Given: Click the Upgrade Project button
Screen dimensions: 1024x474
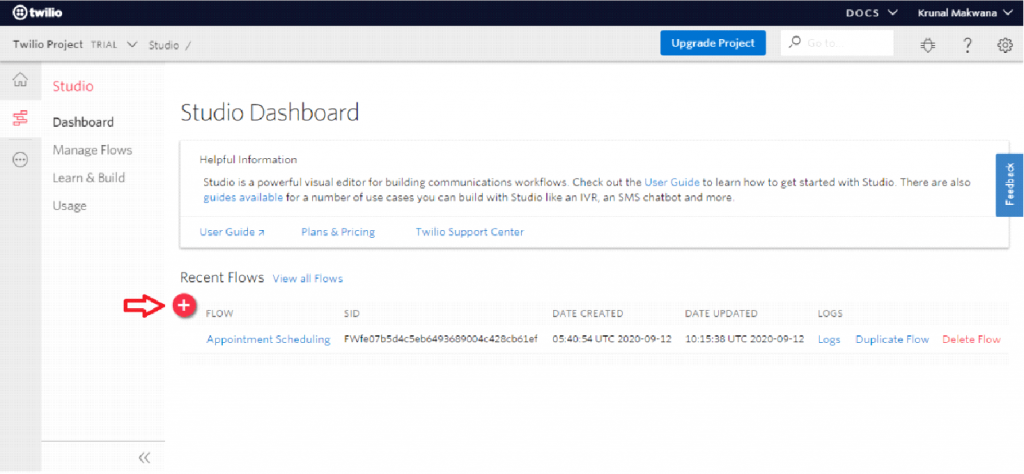Looking at the screenshot, I should (712, 43).
